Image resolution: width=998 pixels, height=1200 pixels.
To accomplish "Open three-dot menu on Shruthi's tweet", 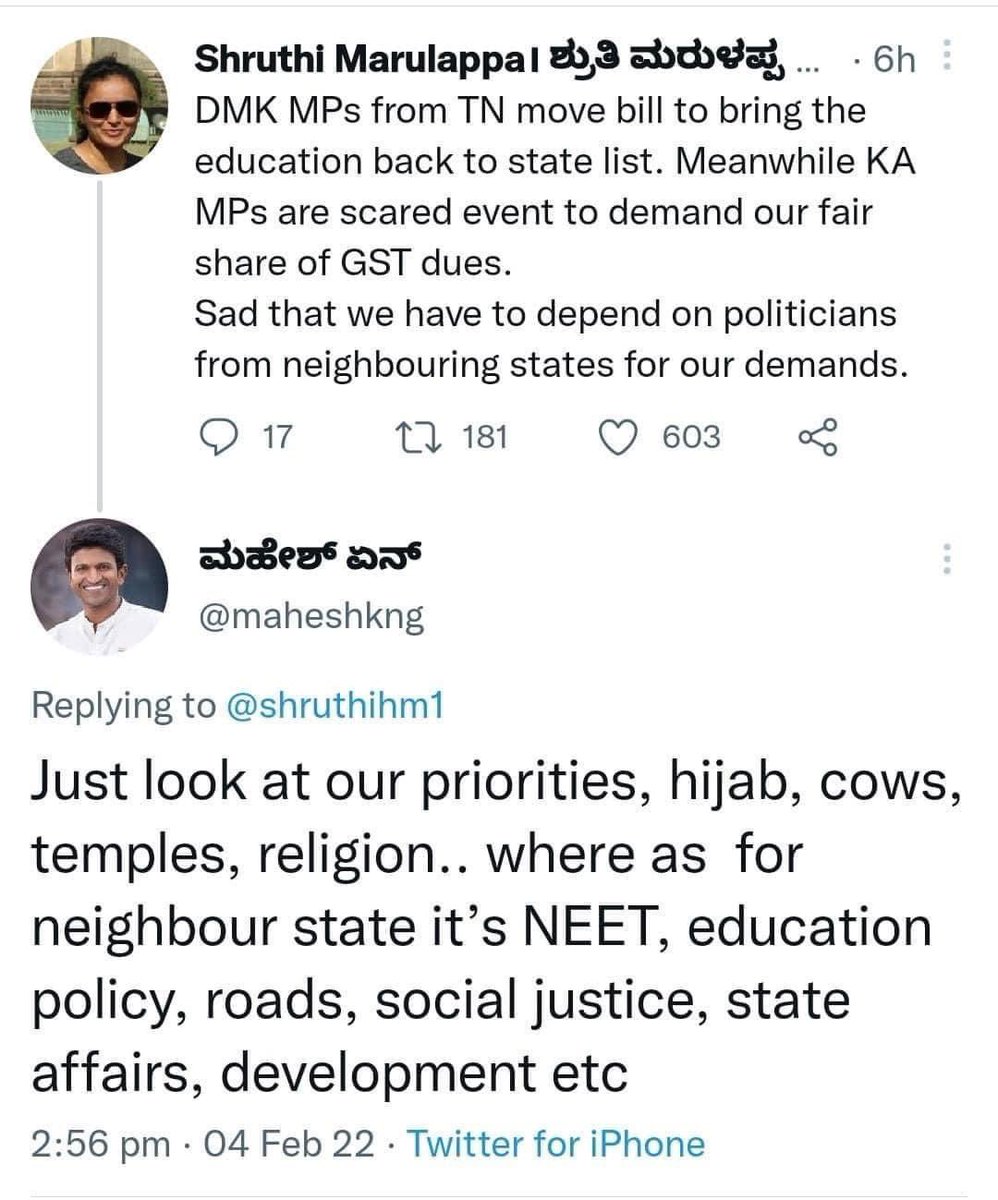I will tap(948, 60).
